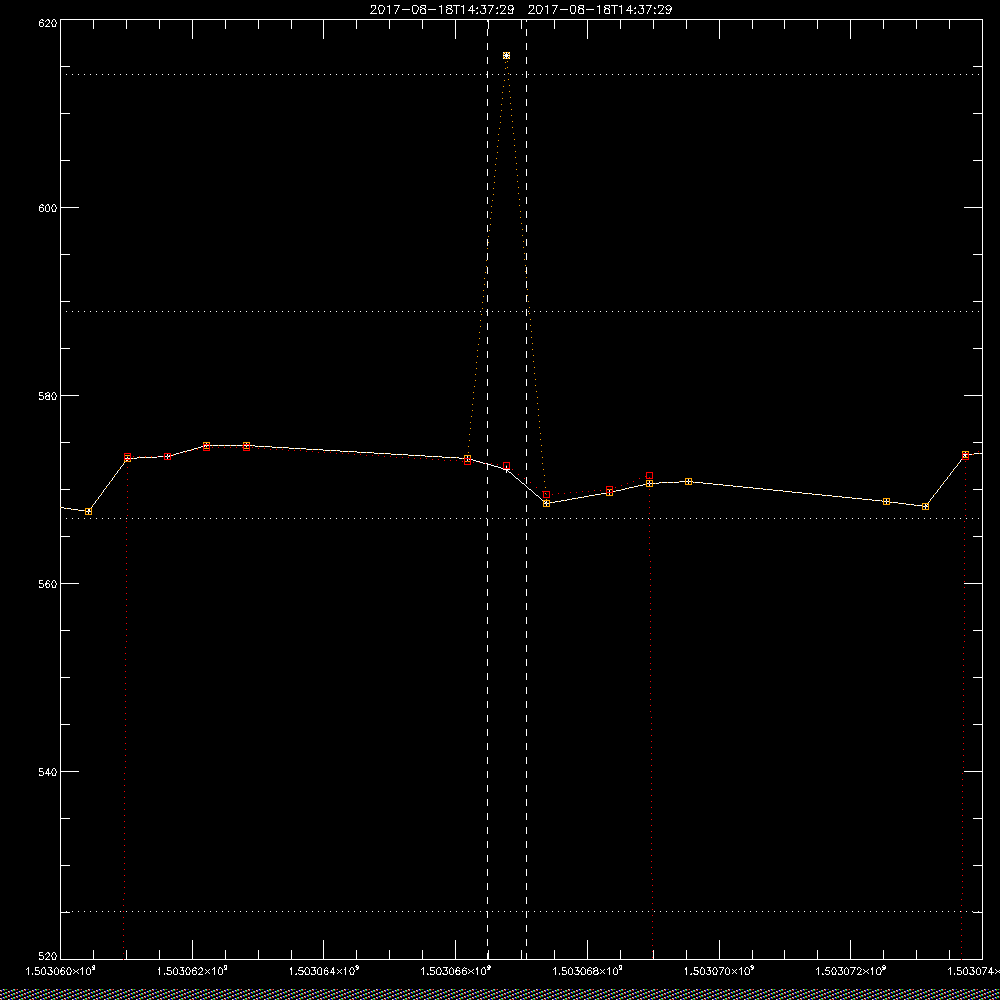Click the first orange marker near 568 at plot start
Viewport: 1000px width, 1000px height.
pos(89,511)
